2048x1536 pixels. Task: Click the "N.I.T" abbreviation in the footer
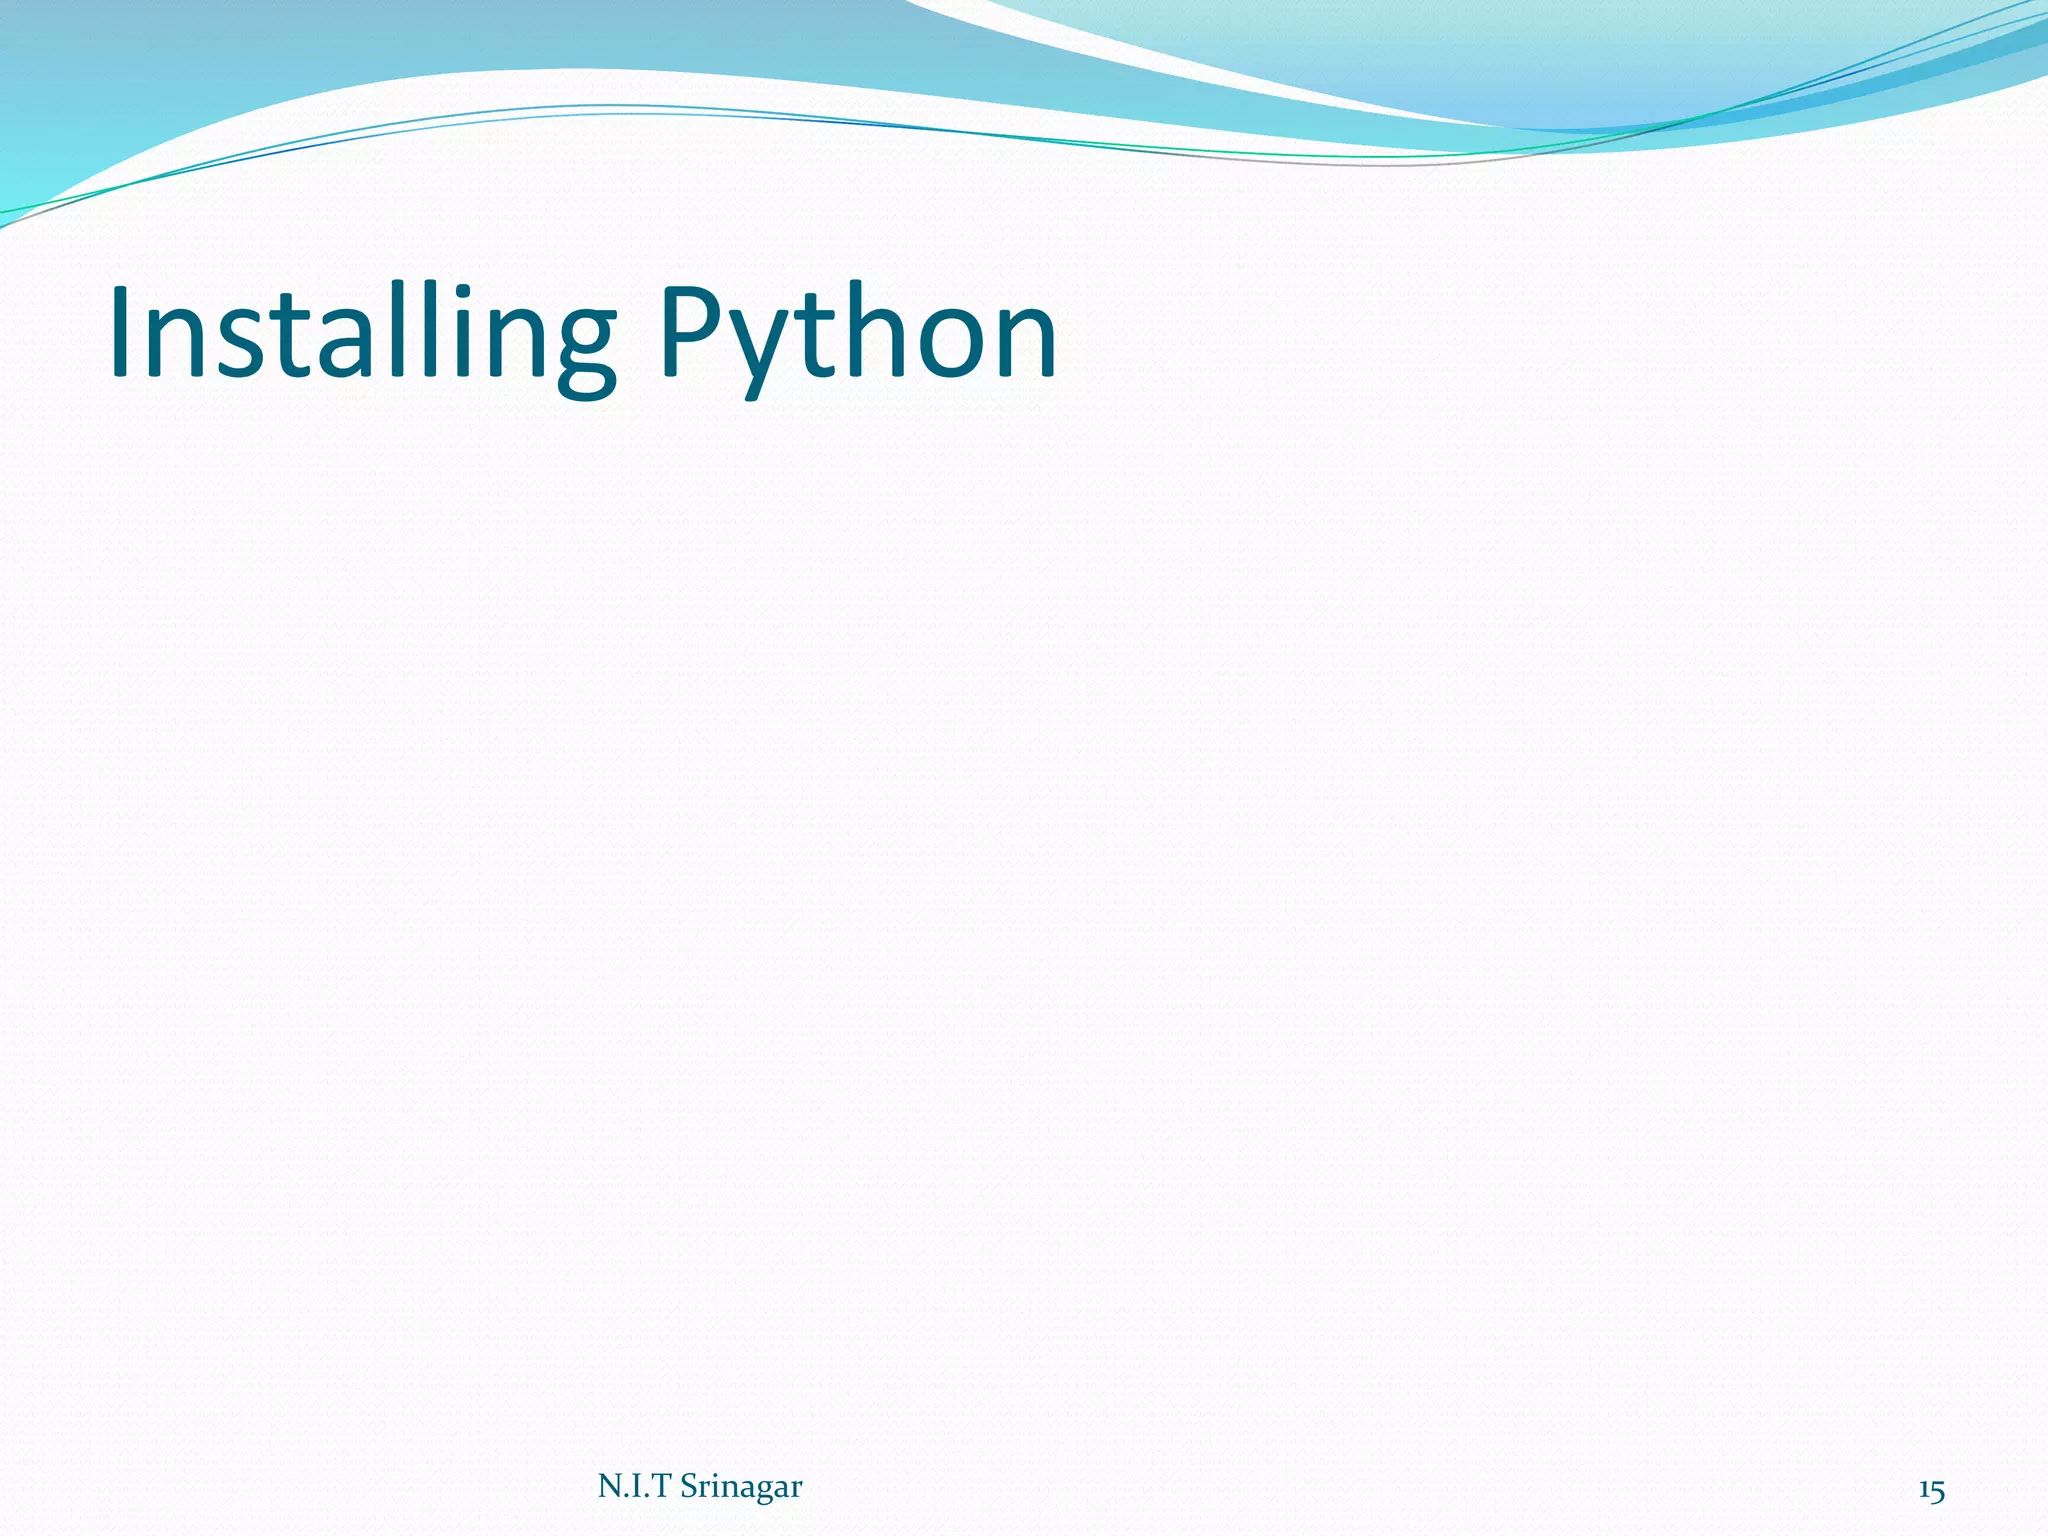pos(633,1487)
